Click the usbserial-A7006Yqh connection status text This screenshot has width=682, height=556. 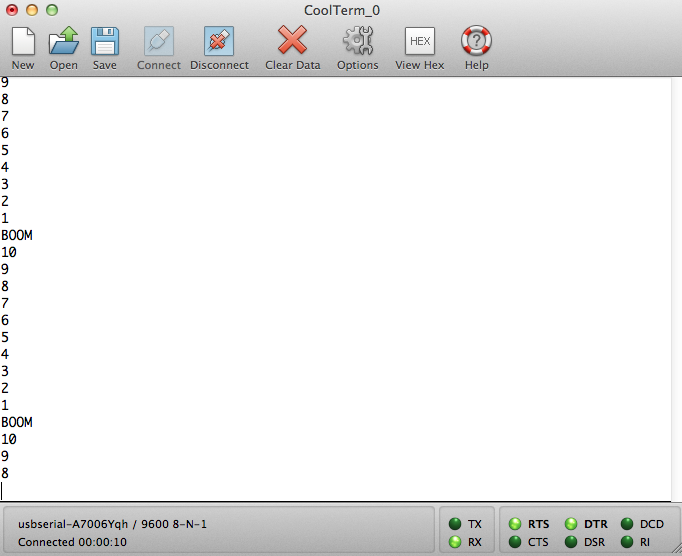[113, 524]
